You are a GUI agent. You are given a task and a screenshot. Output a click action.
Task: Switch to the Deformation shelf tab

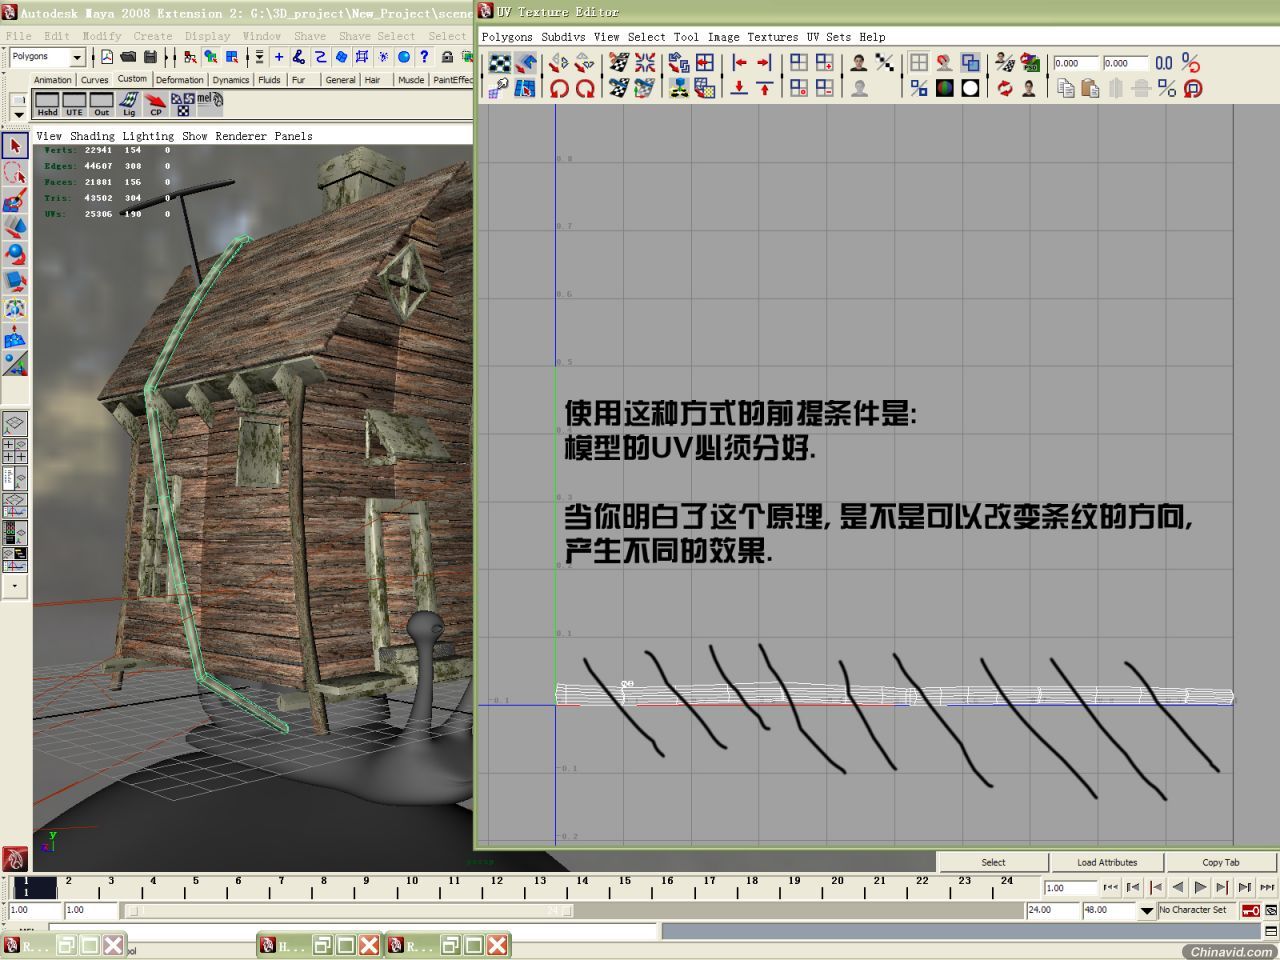(180, 80)
